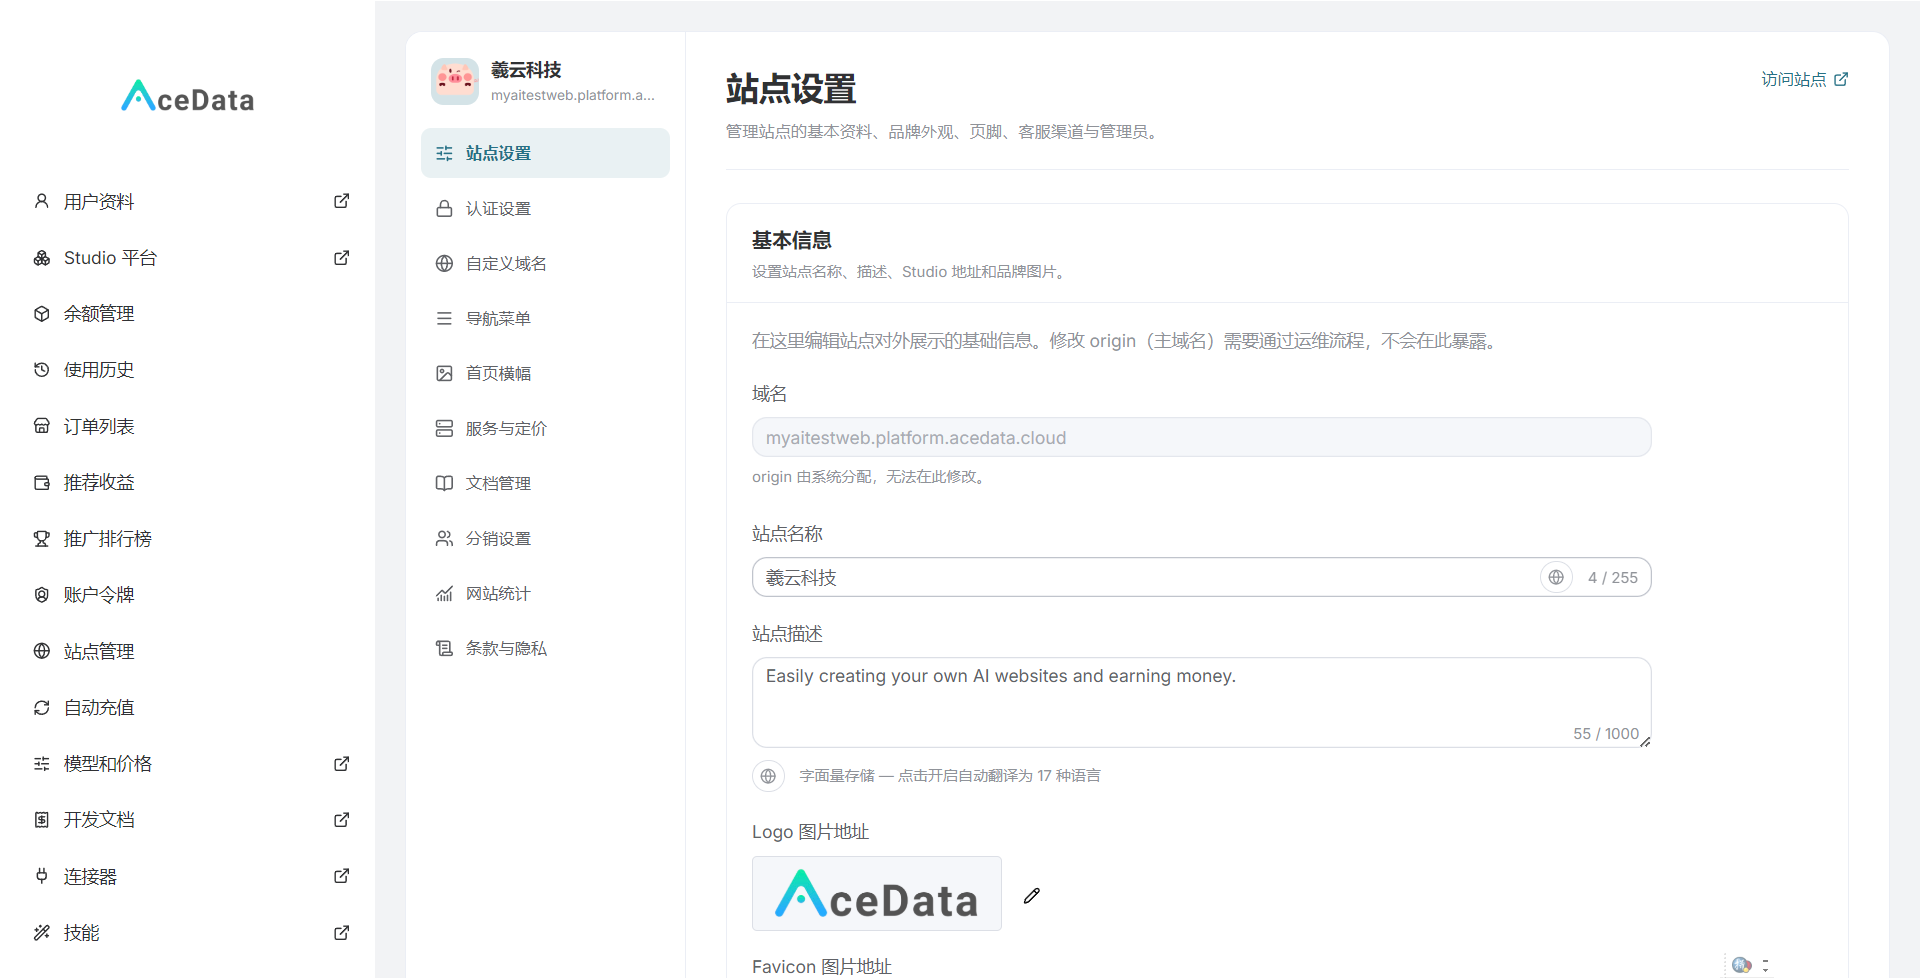The height and width of the screenshot is (978, 1920).
Task: Select 站点设置 in the settings menu
Action: pos(545,153)
